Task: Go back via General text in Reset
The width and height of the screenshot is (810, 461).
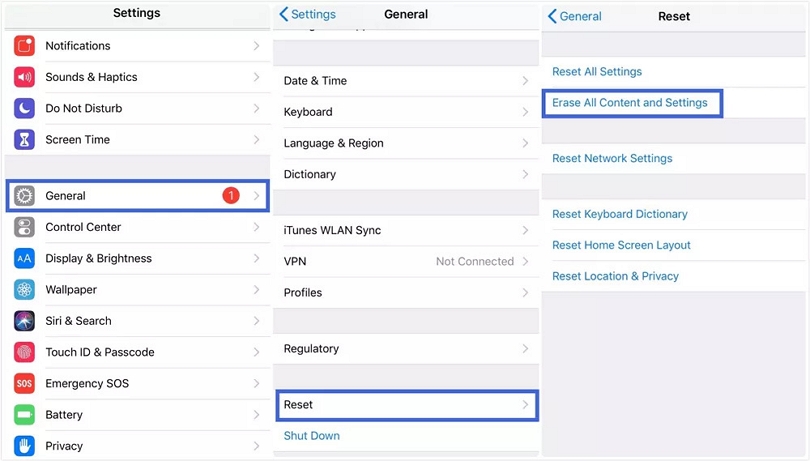Action: 581,17
